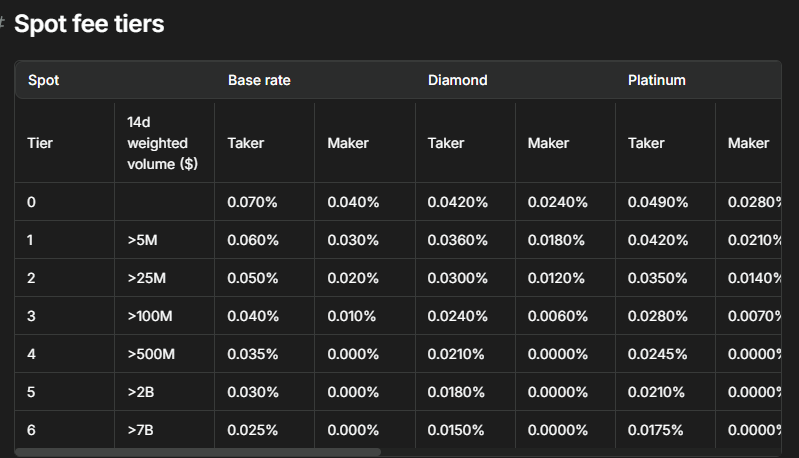The width and height of the screenshot is (799, 458).
Task: Click the '>5M' volume cell
Action: pos(142,240)
